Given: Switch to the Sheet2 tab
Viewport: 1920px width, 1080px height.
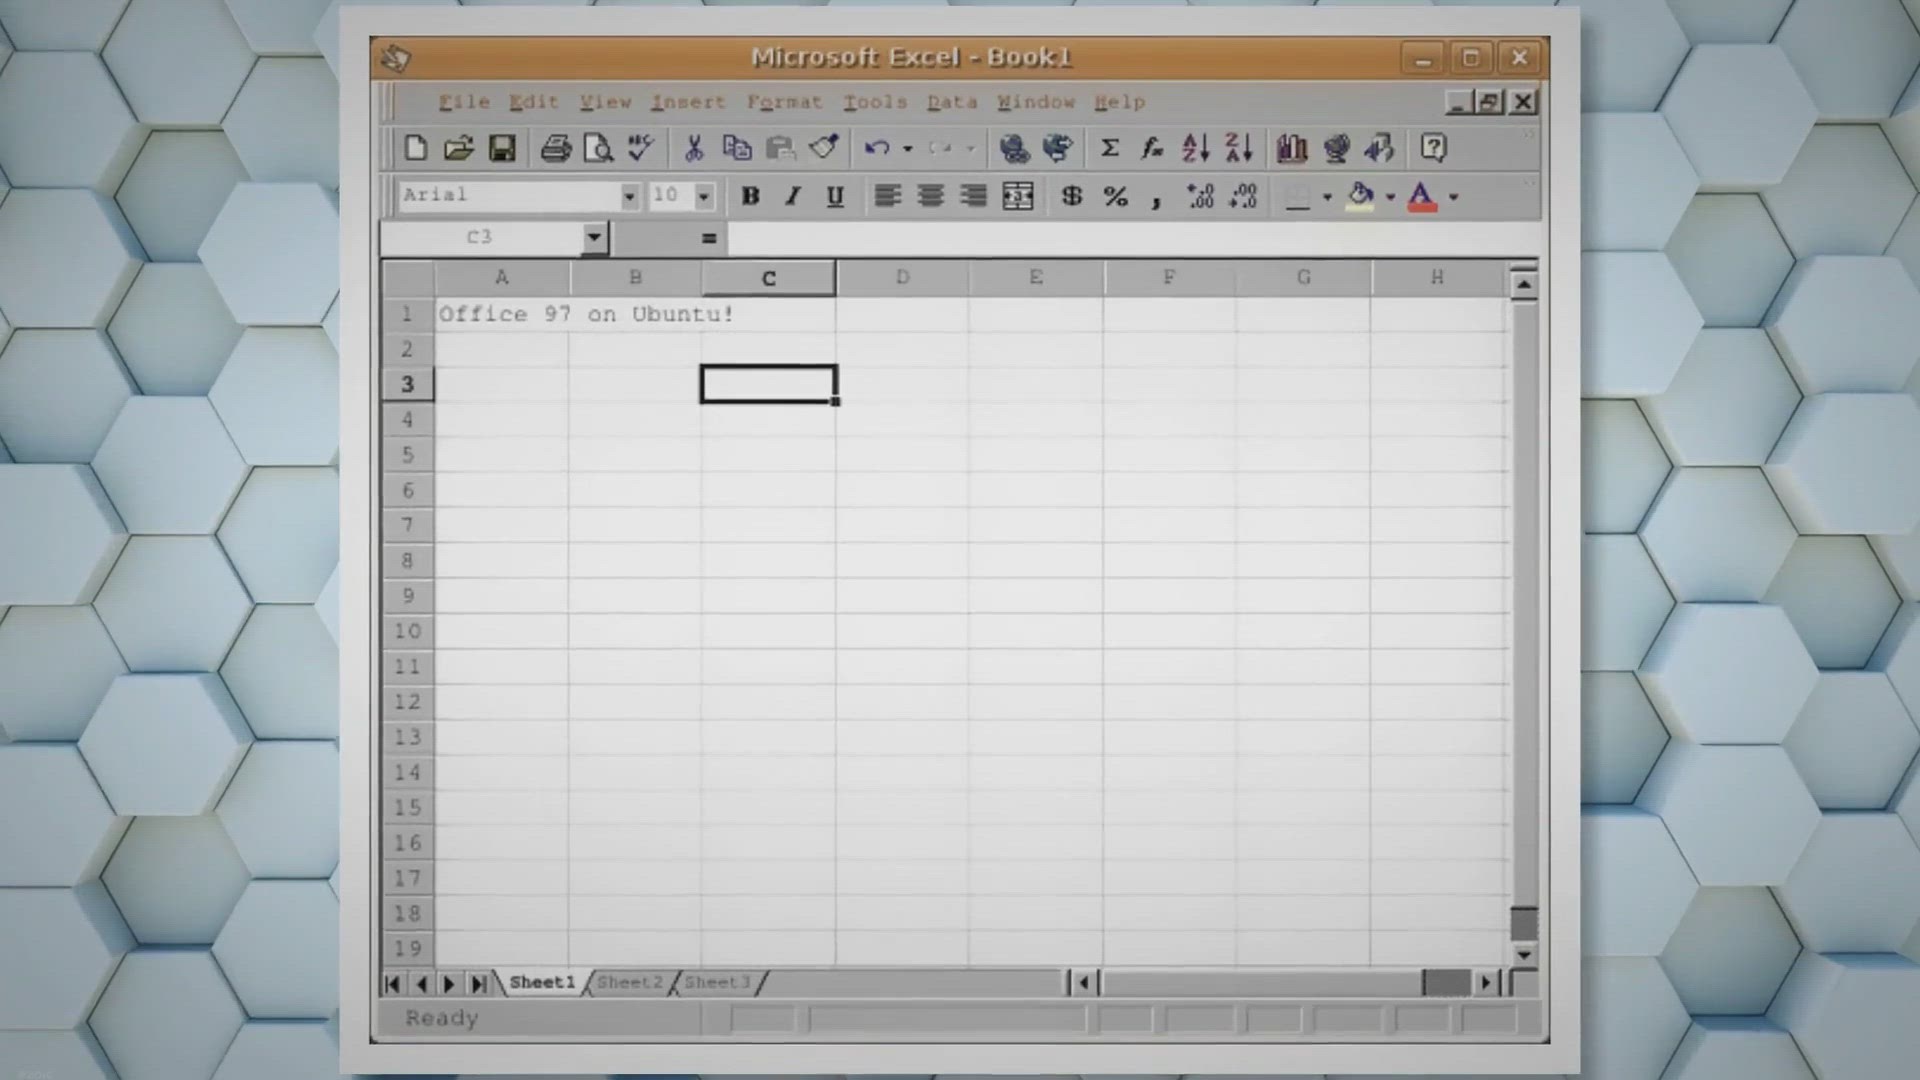Looking at the screenshot, I should (x=630, y=982).
